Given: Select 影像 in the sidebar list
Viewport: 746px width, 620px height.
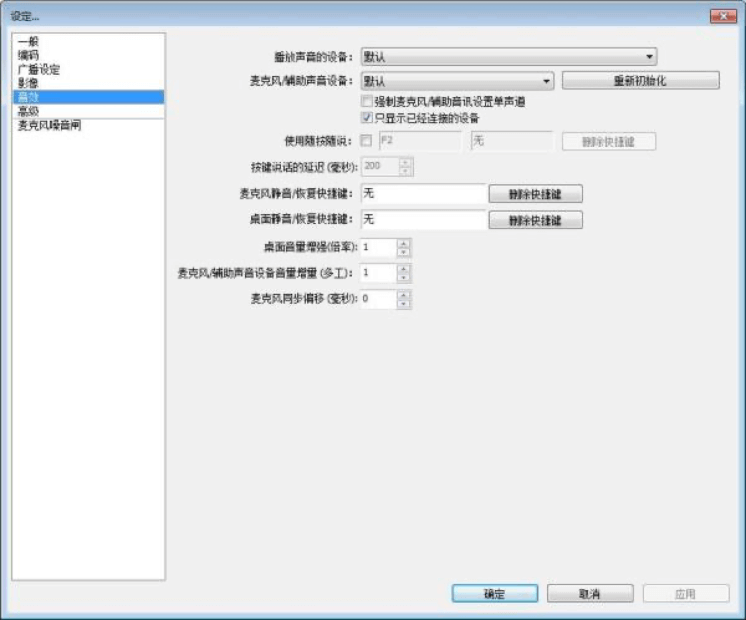Looking at the screenshot, I should coord(28,83).
